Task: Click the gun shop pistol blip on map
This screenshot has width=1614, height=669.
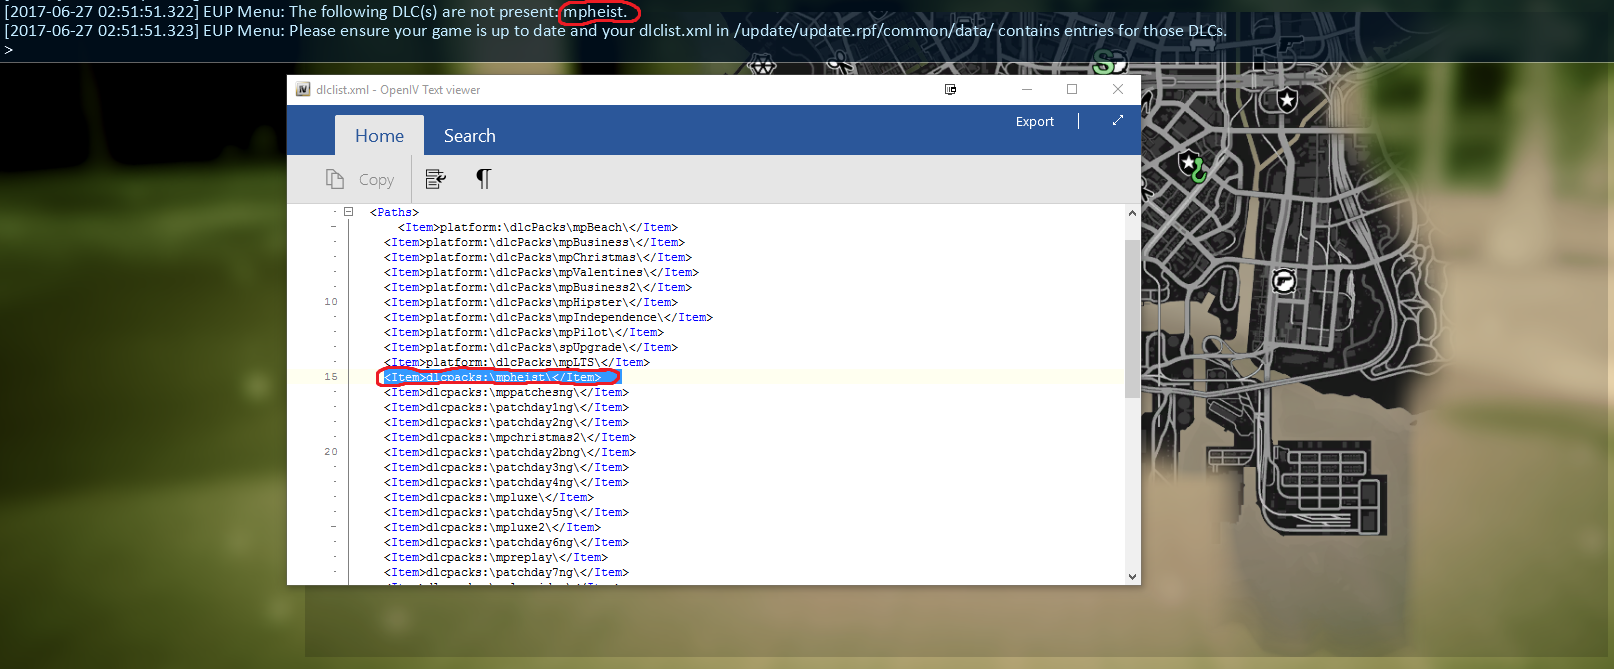Action: point(1284,281)
